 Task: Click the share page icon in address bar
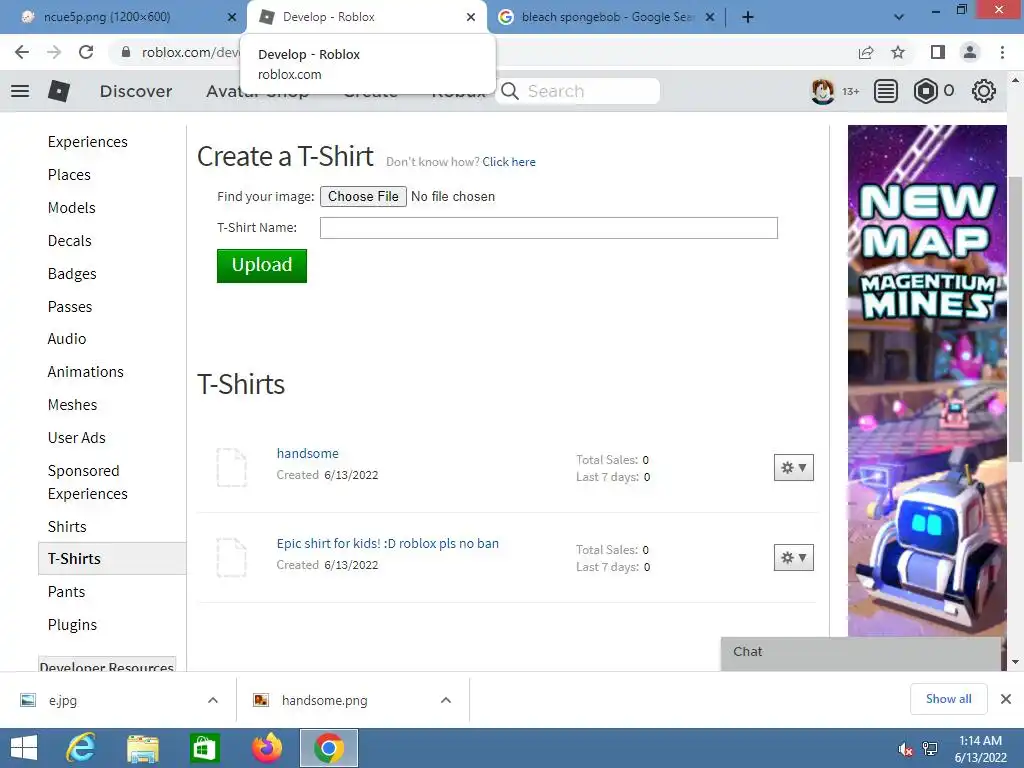coord(866,52)
